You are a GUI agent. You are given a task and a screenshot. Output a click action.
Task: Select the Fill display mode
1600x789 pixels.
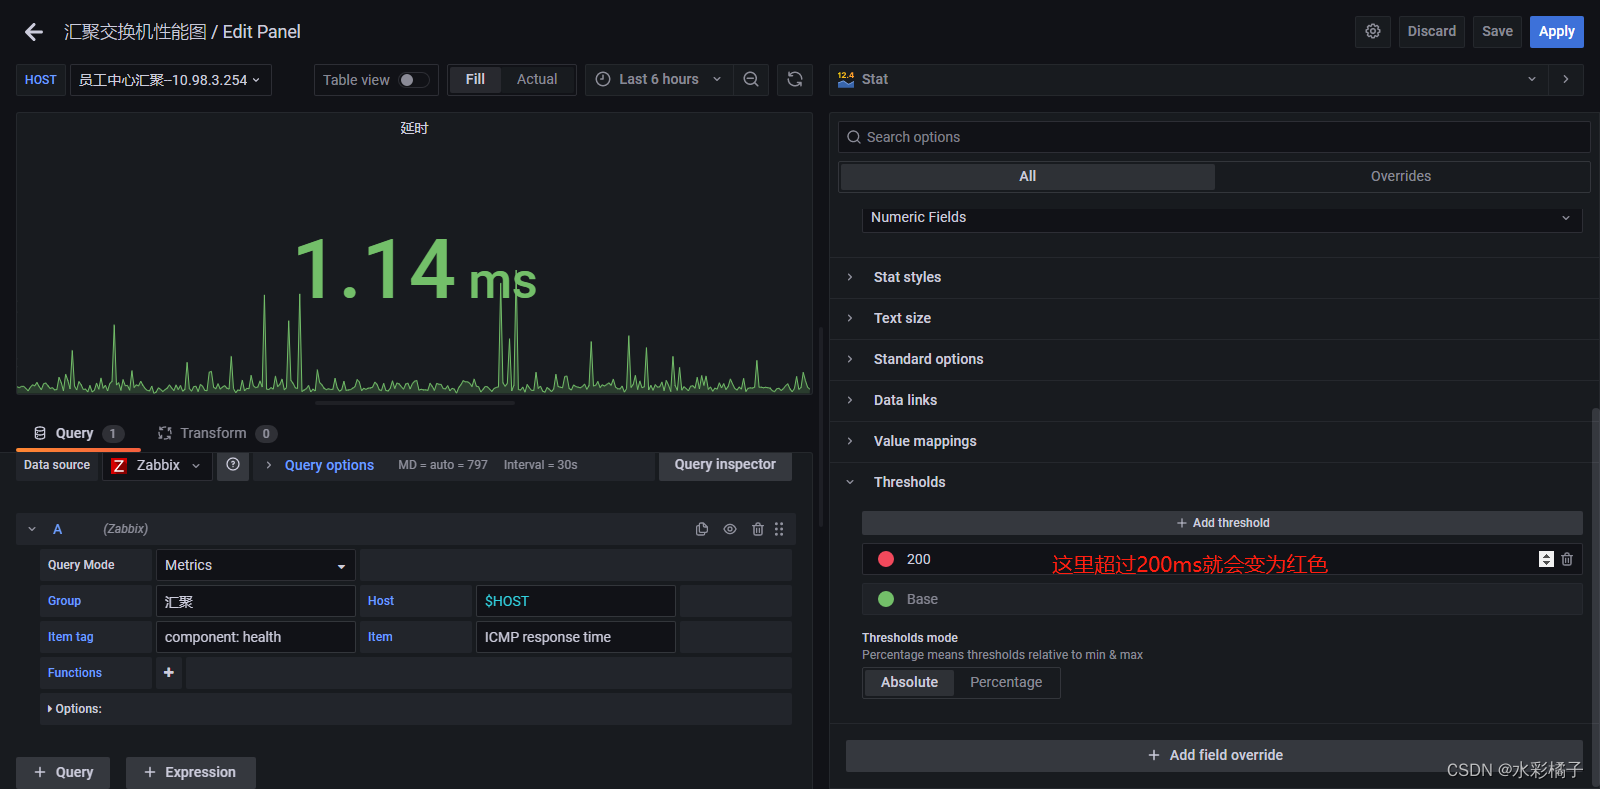(475, 79)
